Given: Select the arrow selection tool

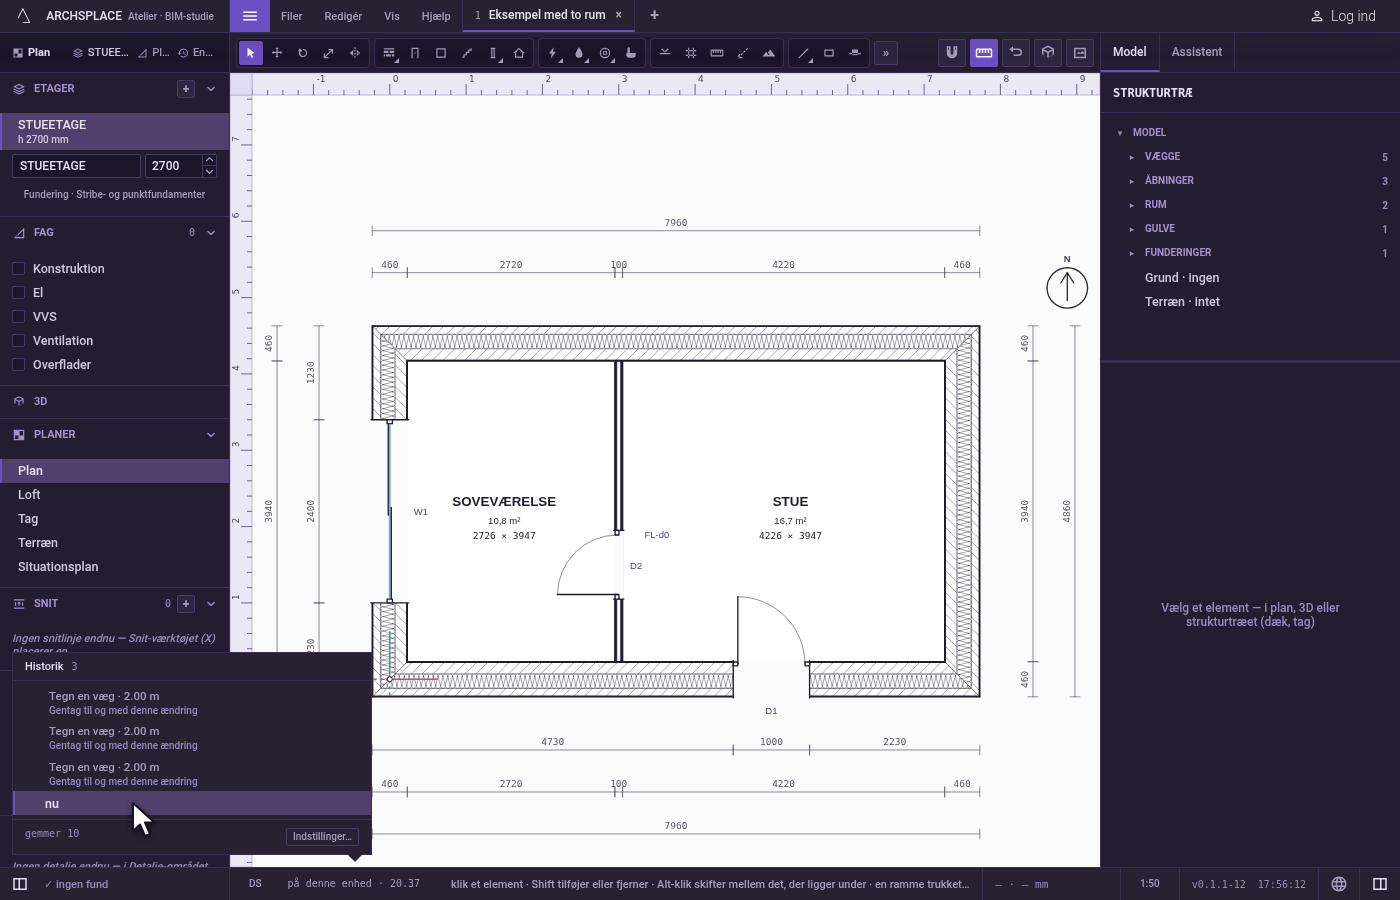Looking at the screenshot, I should (x=251, y=53).
